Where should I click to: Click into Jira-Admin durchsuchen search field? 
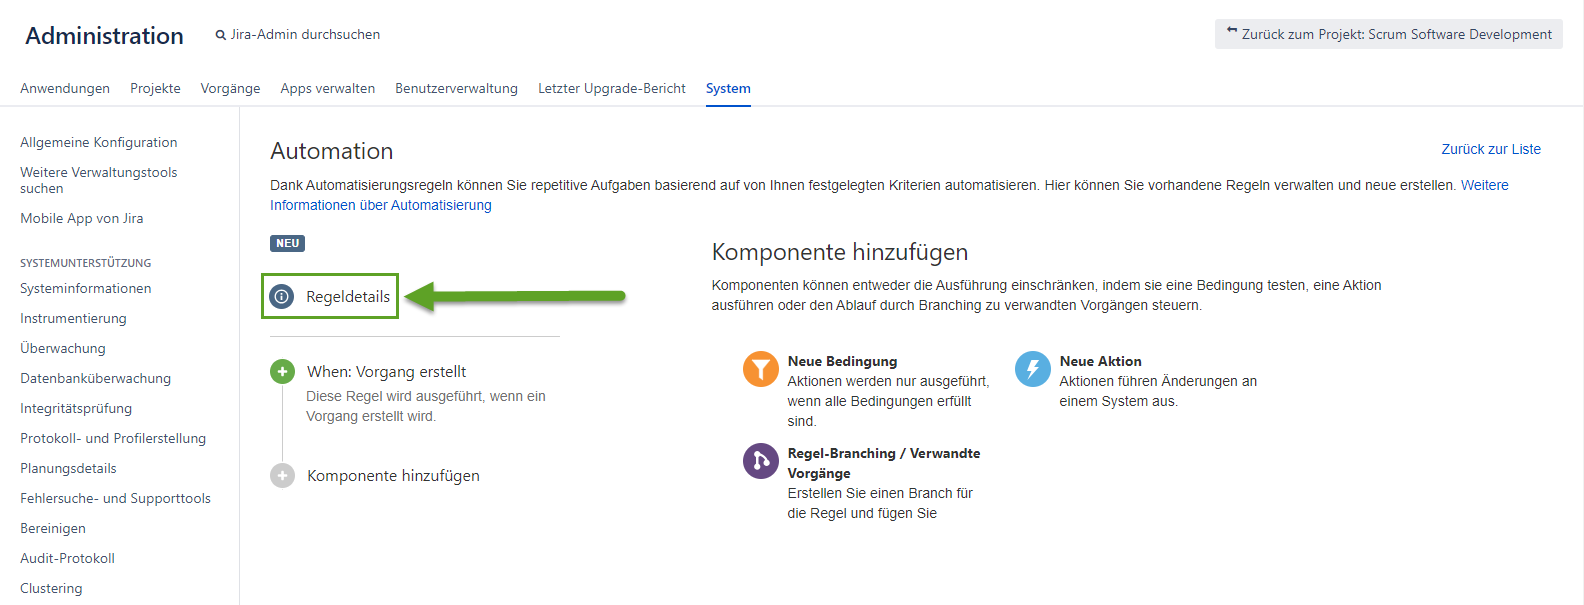click(x=305, y=34)
